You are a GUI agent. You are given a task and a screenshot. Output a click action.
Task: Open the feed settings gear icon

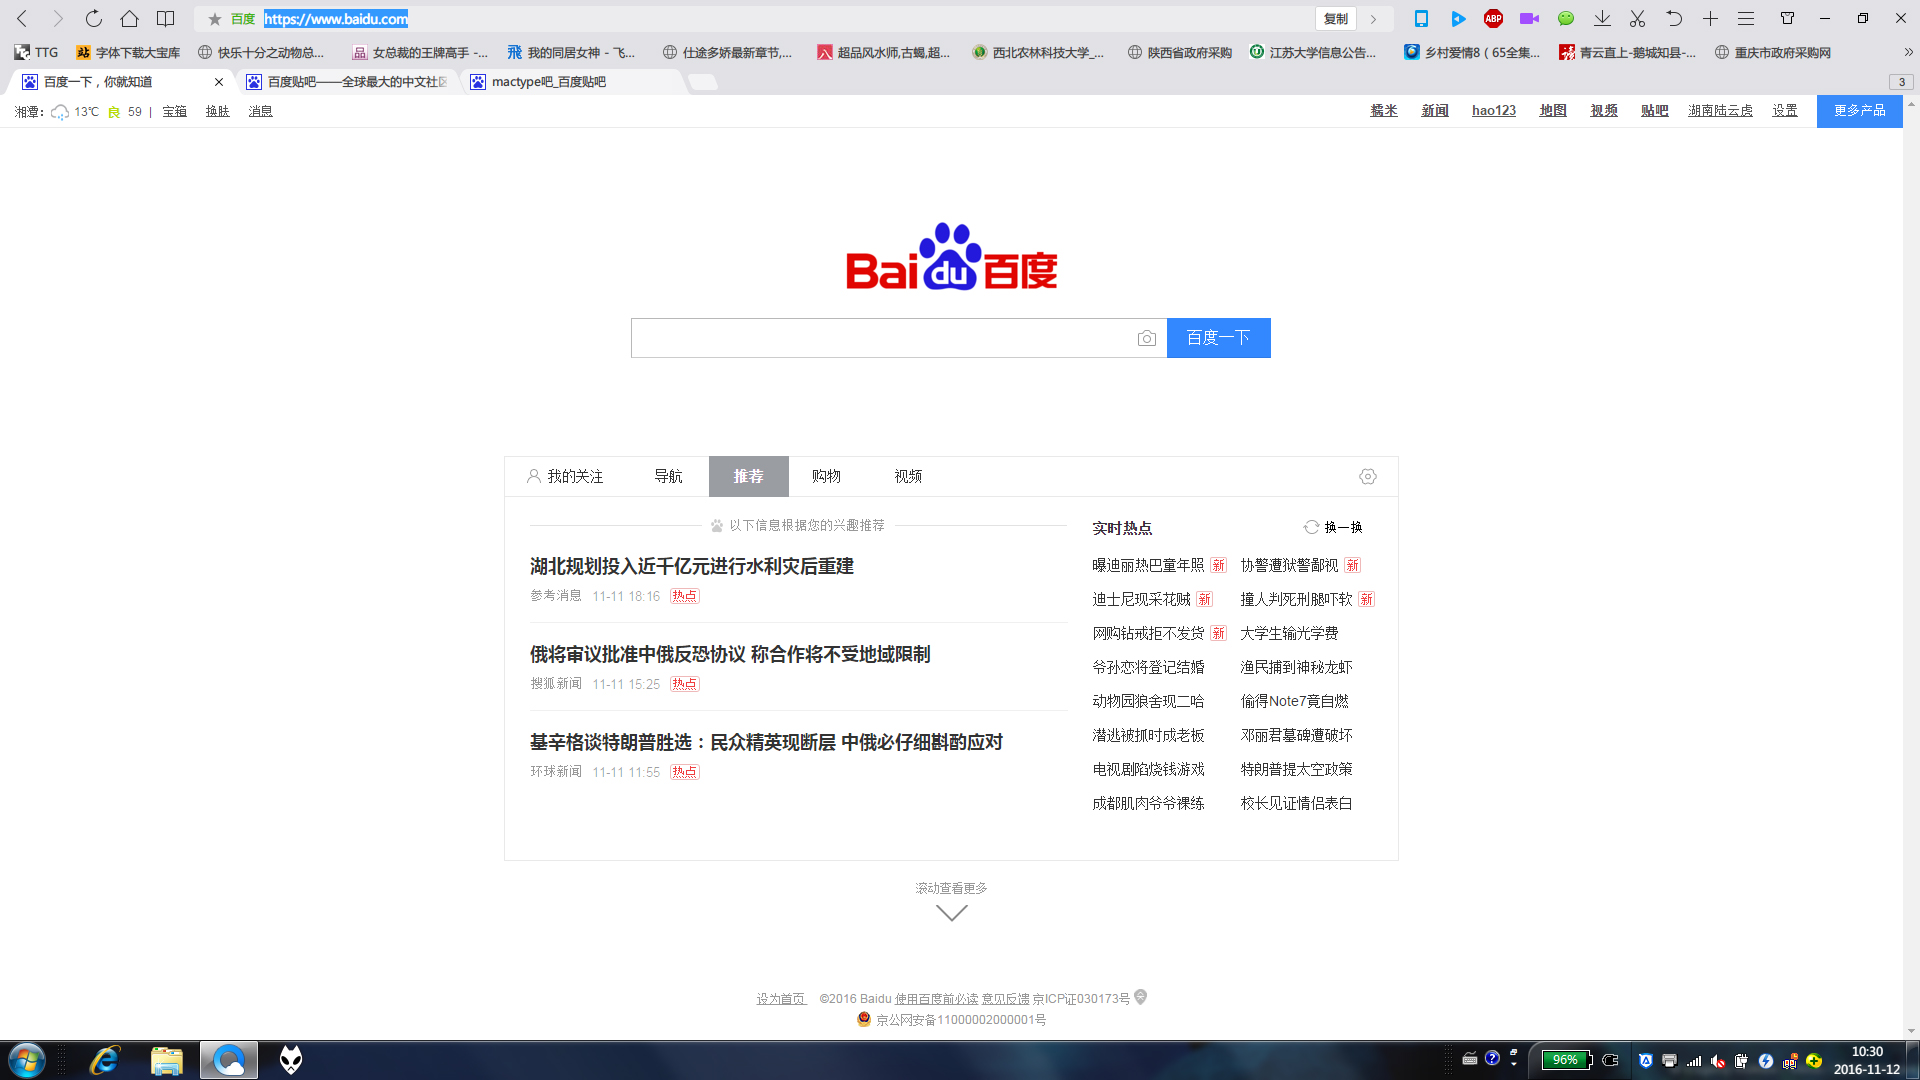click(x=1367, y=477)
